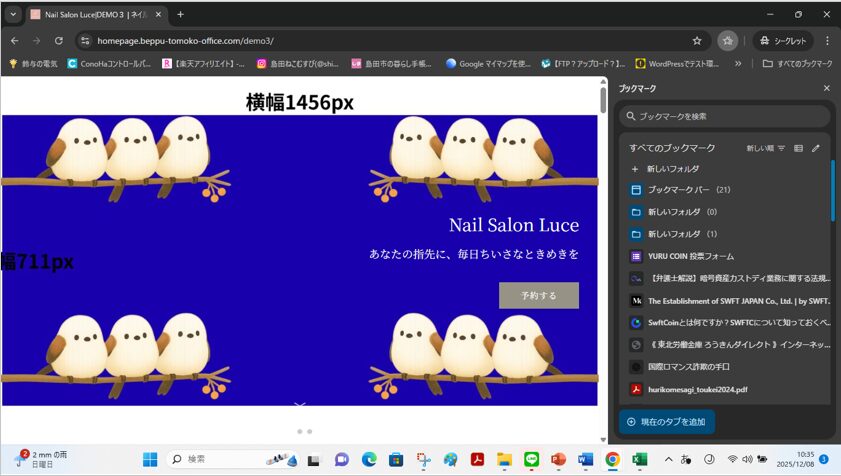This screenshot has height=476, width=841.
Task: Open the ConoHaコントロールパネル bookmark
Action: tap(109, 63)
